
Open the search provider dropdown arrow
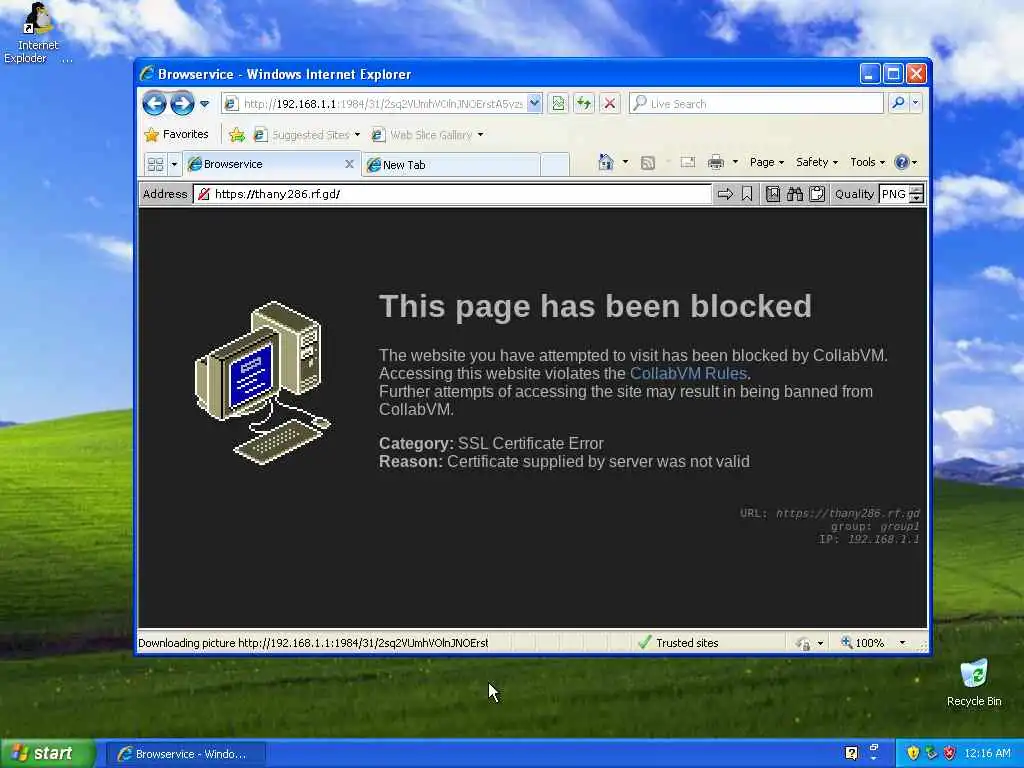coord(915,103)
